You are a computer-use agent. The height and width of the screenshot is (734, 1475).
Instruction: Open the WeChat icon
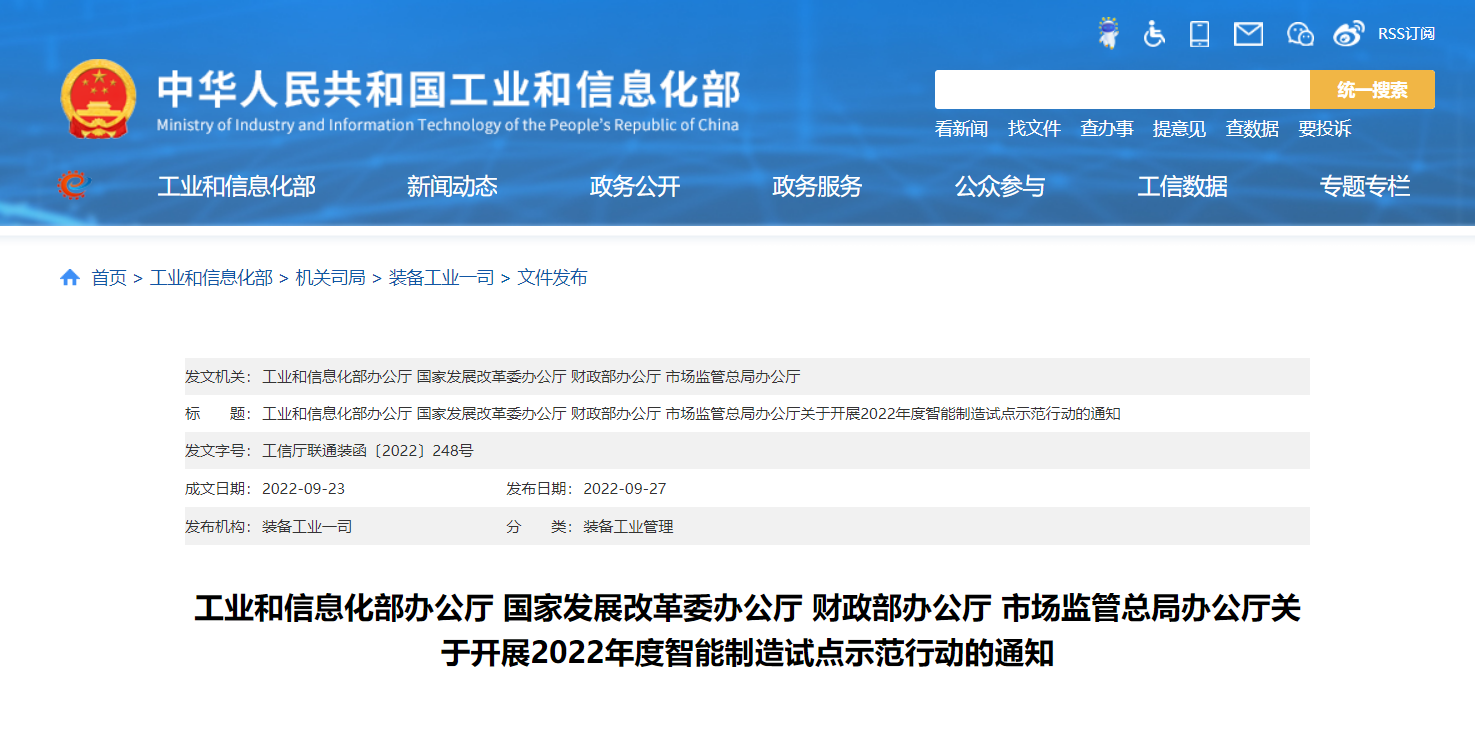(1300, 34)
